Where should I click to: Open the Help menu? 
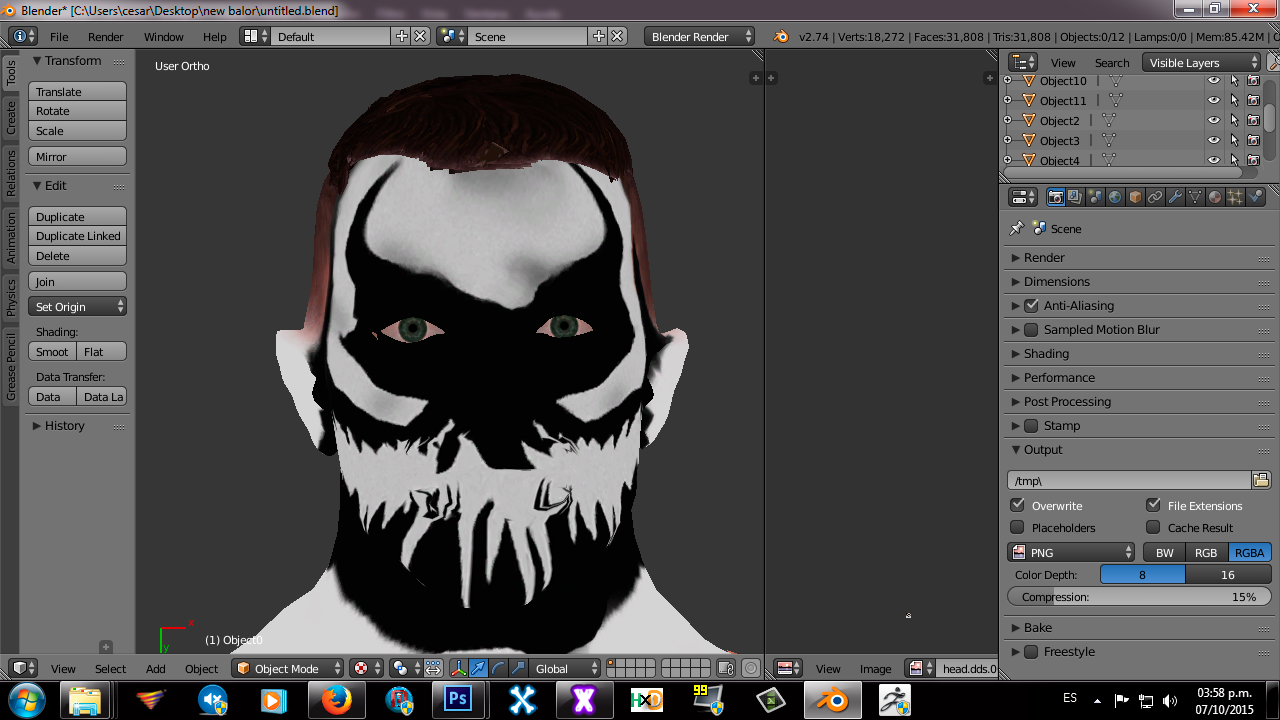(215, 36)
